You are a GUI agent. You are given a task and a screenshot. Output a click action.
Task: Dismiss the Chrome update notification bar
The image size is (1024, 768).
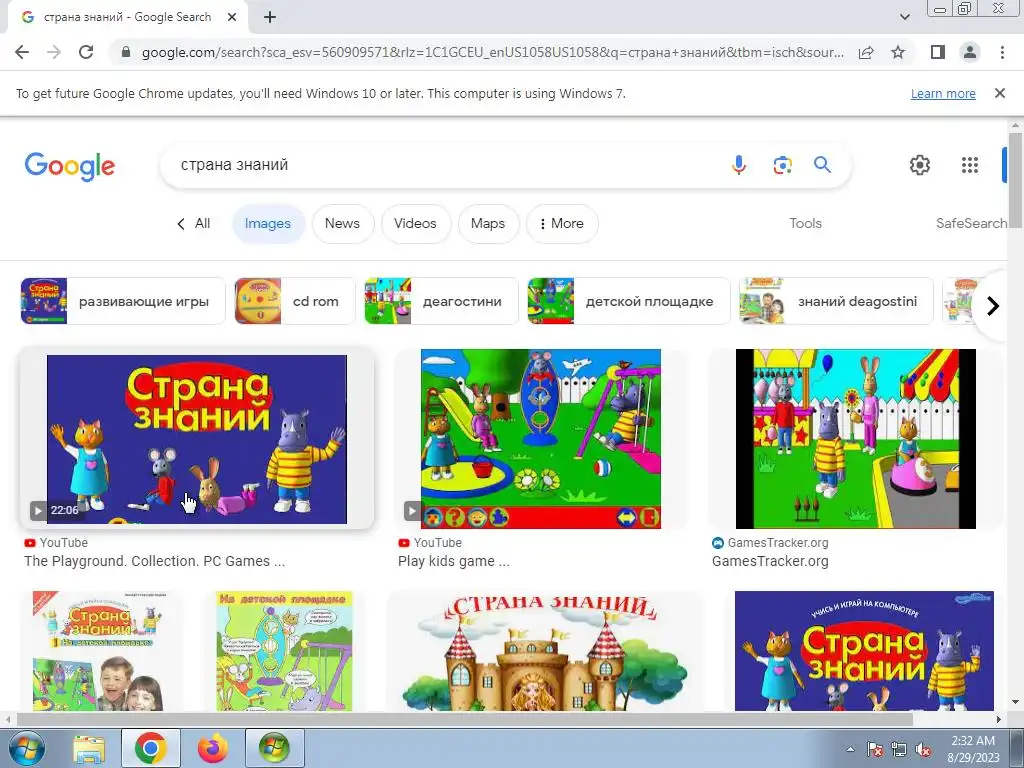click(x=999, y=93)
